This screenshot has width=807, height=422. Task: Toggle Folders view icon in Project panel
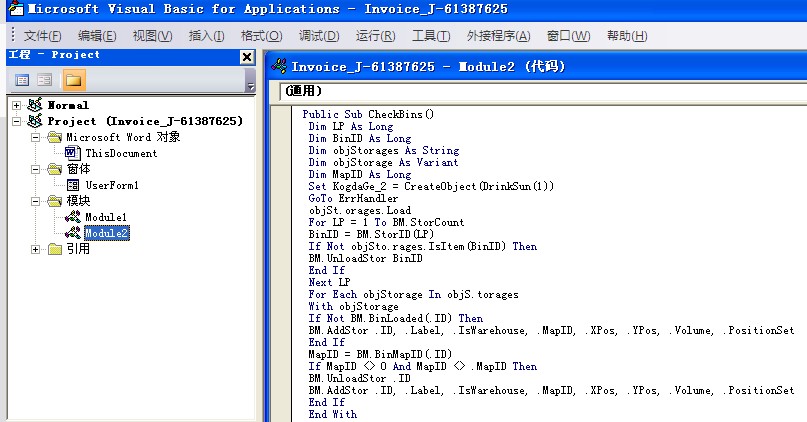[x=73, y=80]
